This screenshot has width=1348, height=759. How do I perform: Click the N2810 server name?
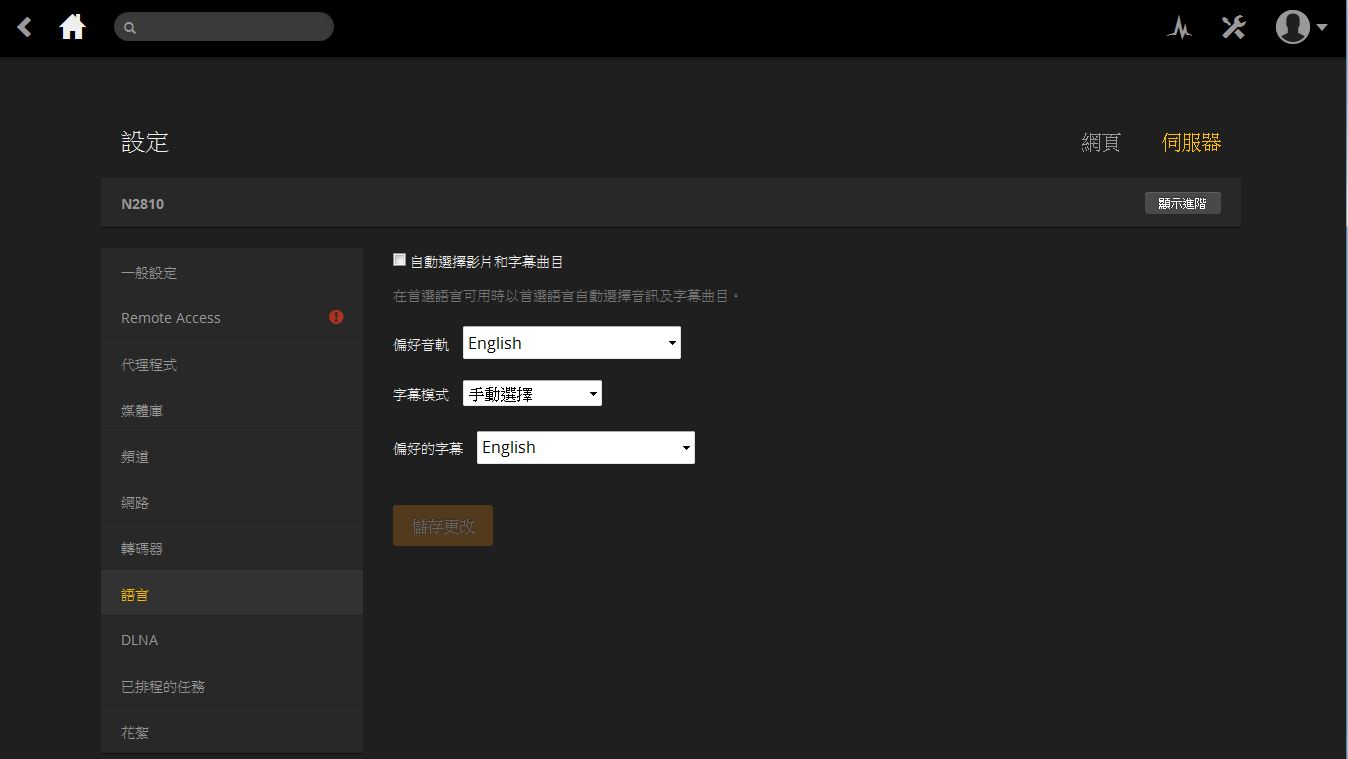(x=142, y=204)
